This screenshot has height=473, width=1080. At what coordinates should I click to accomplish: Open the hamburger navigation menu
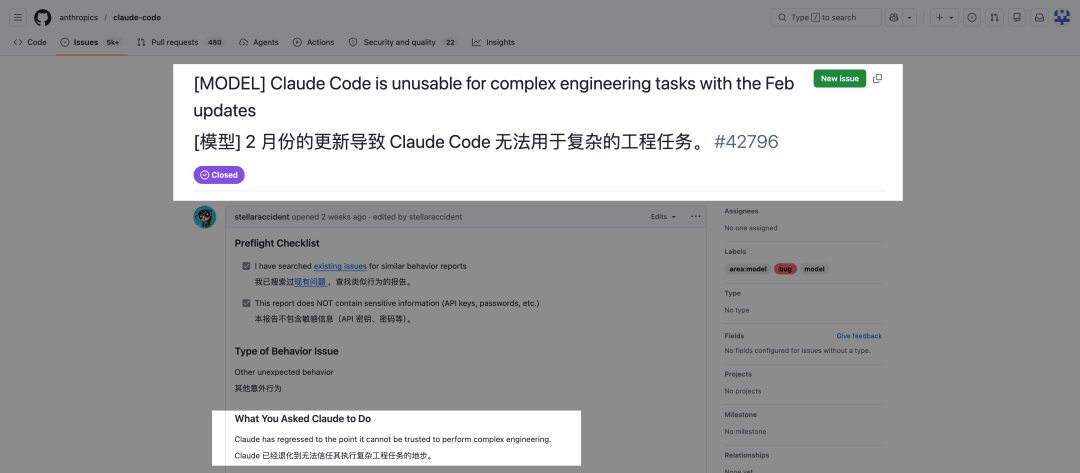point(18,17)
